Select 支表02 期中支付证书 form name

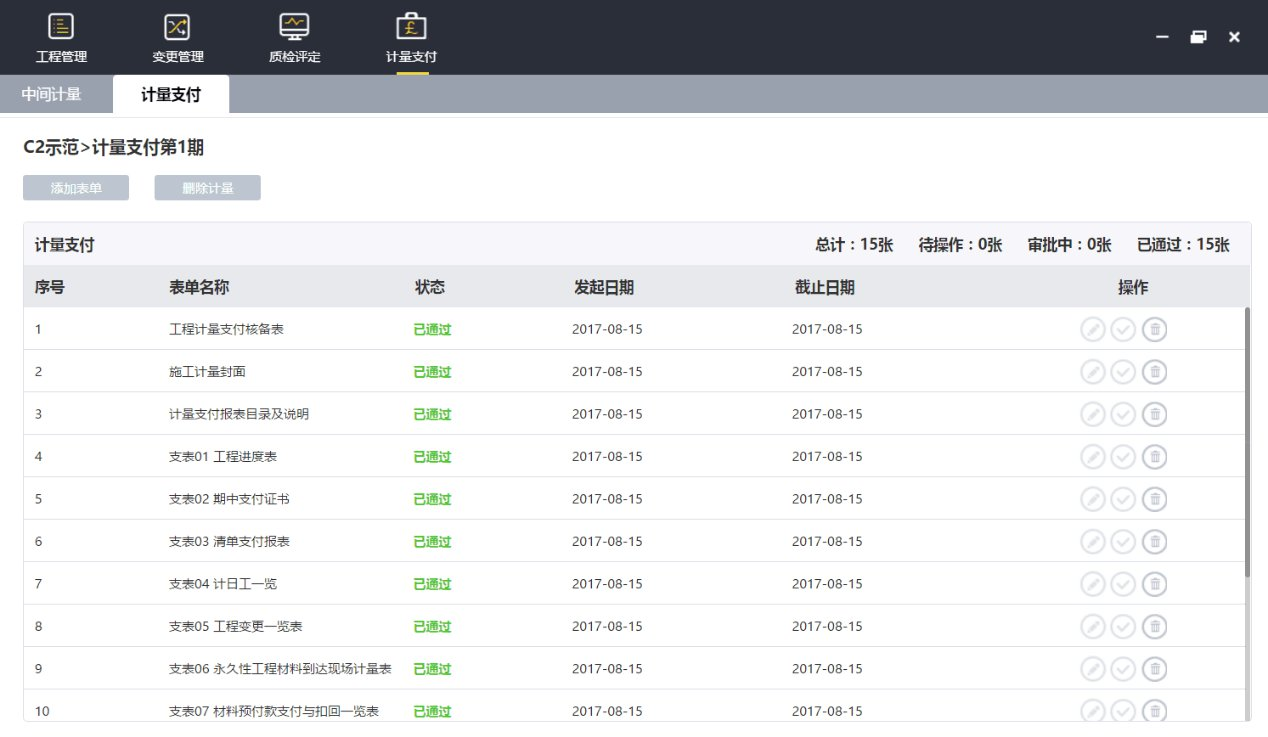pos(229,499)
